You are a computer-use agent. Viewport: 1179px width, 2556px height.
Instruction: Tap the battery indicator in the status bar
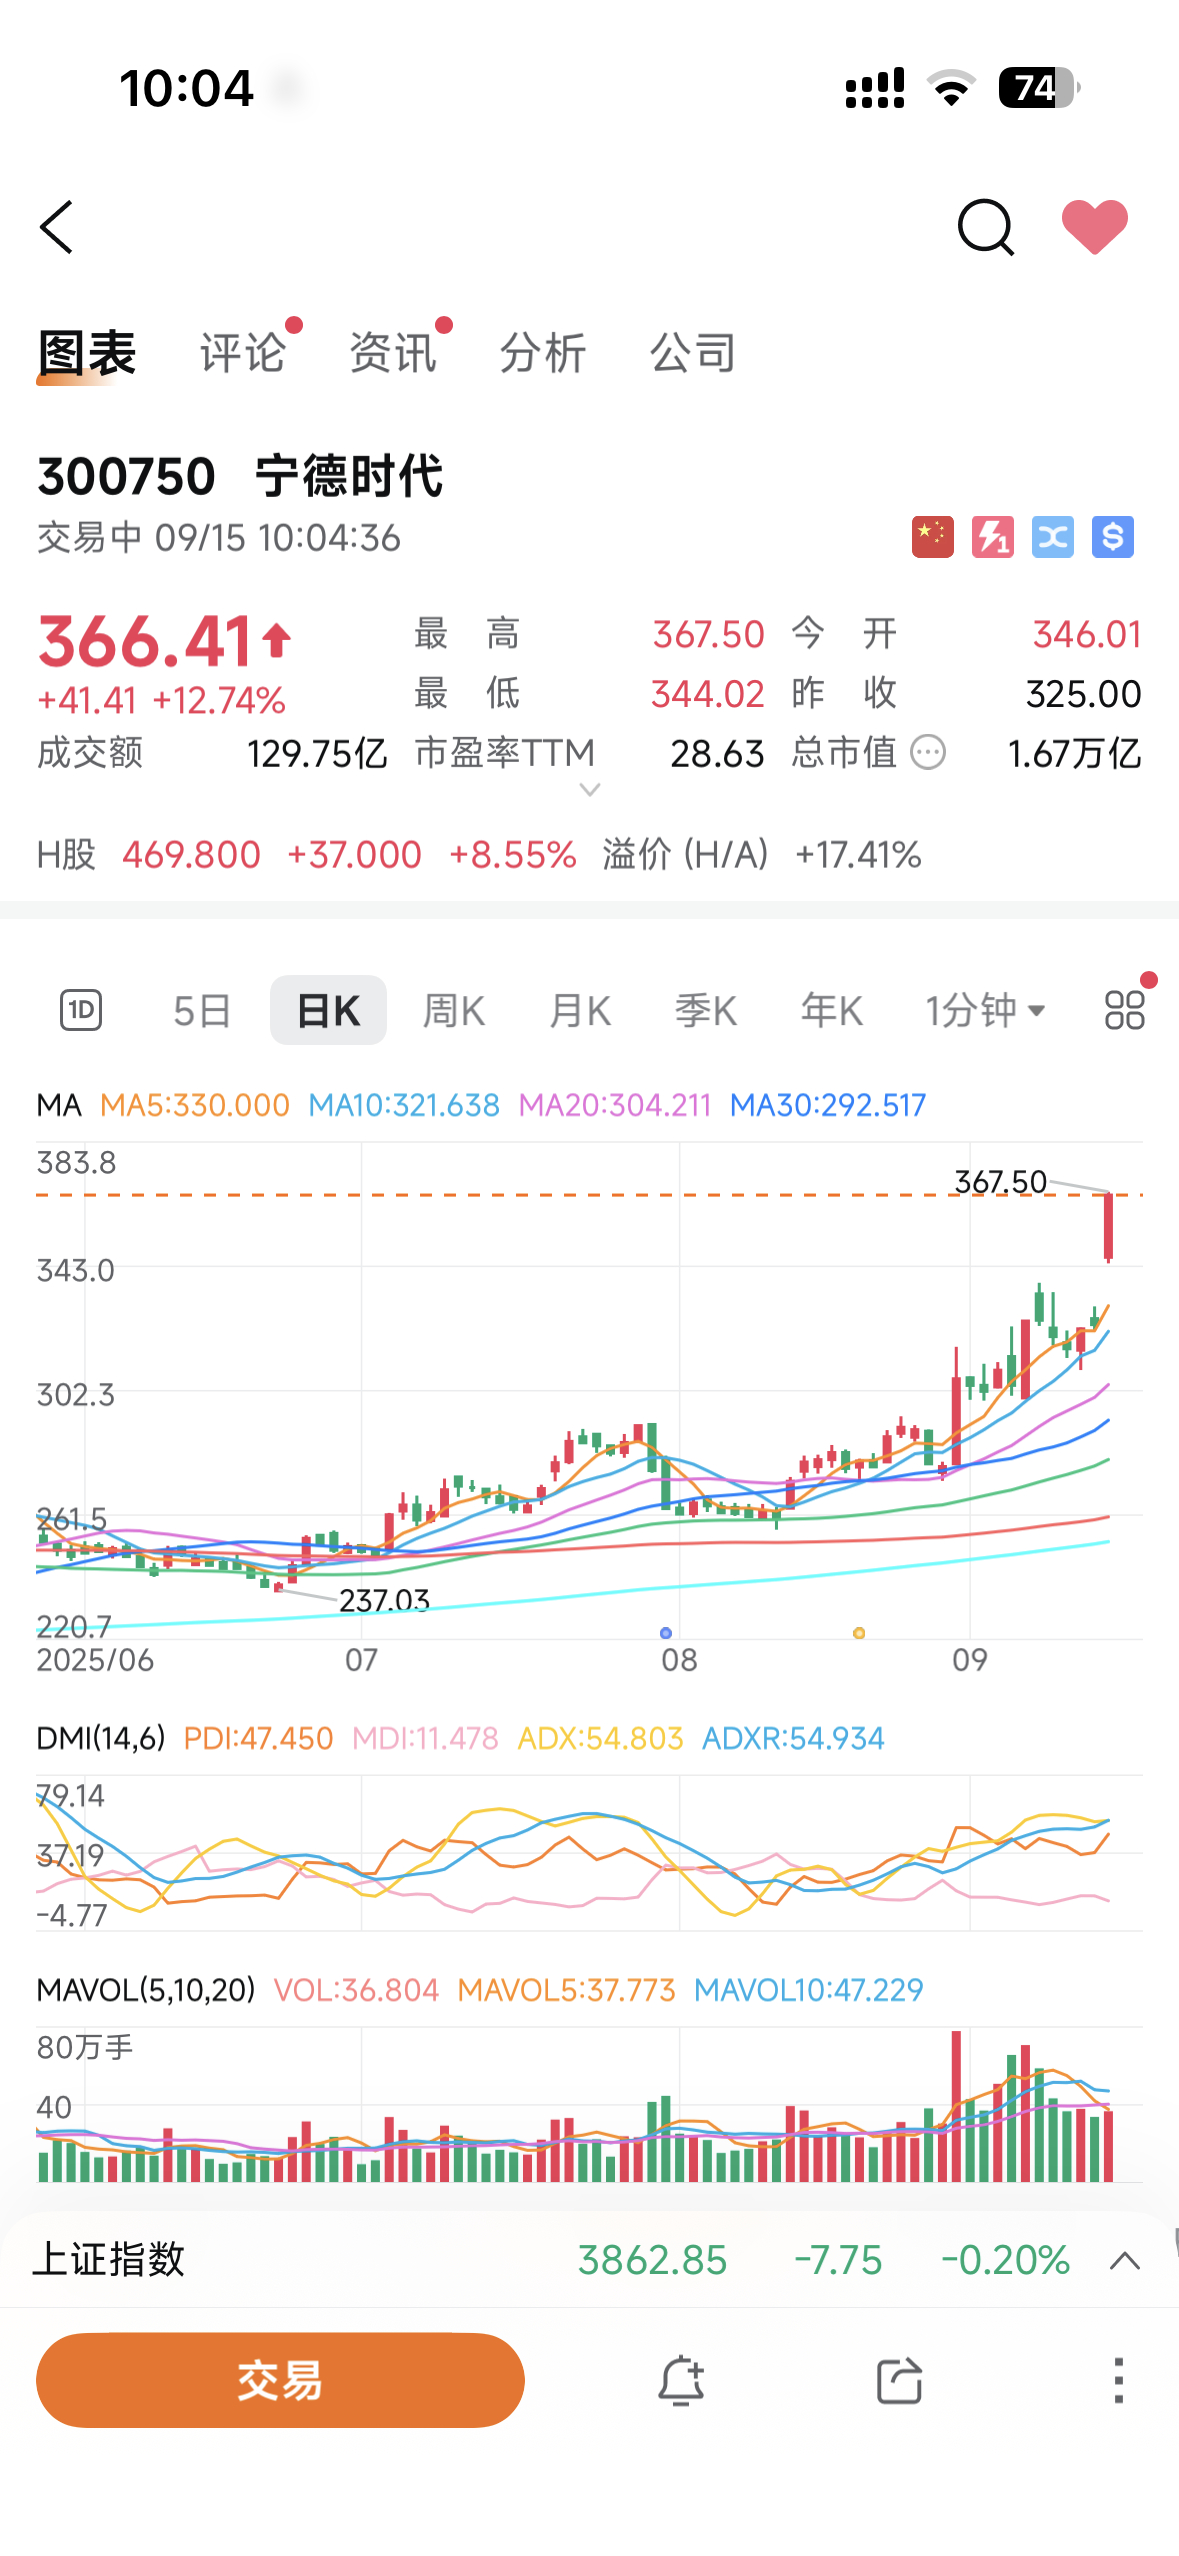pos(1039,88)
